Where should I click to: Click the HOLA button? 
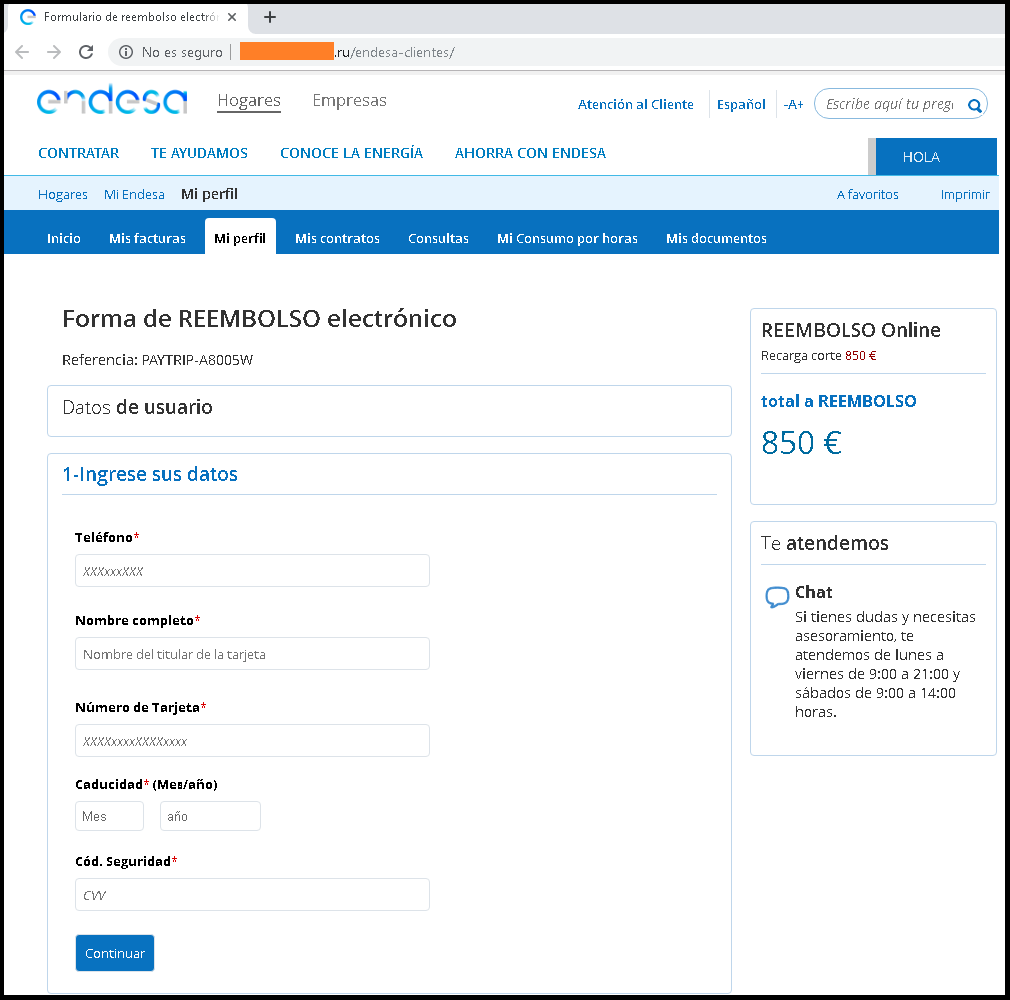click(921, 157)
